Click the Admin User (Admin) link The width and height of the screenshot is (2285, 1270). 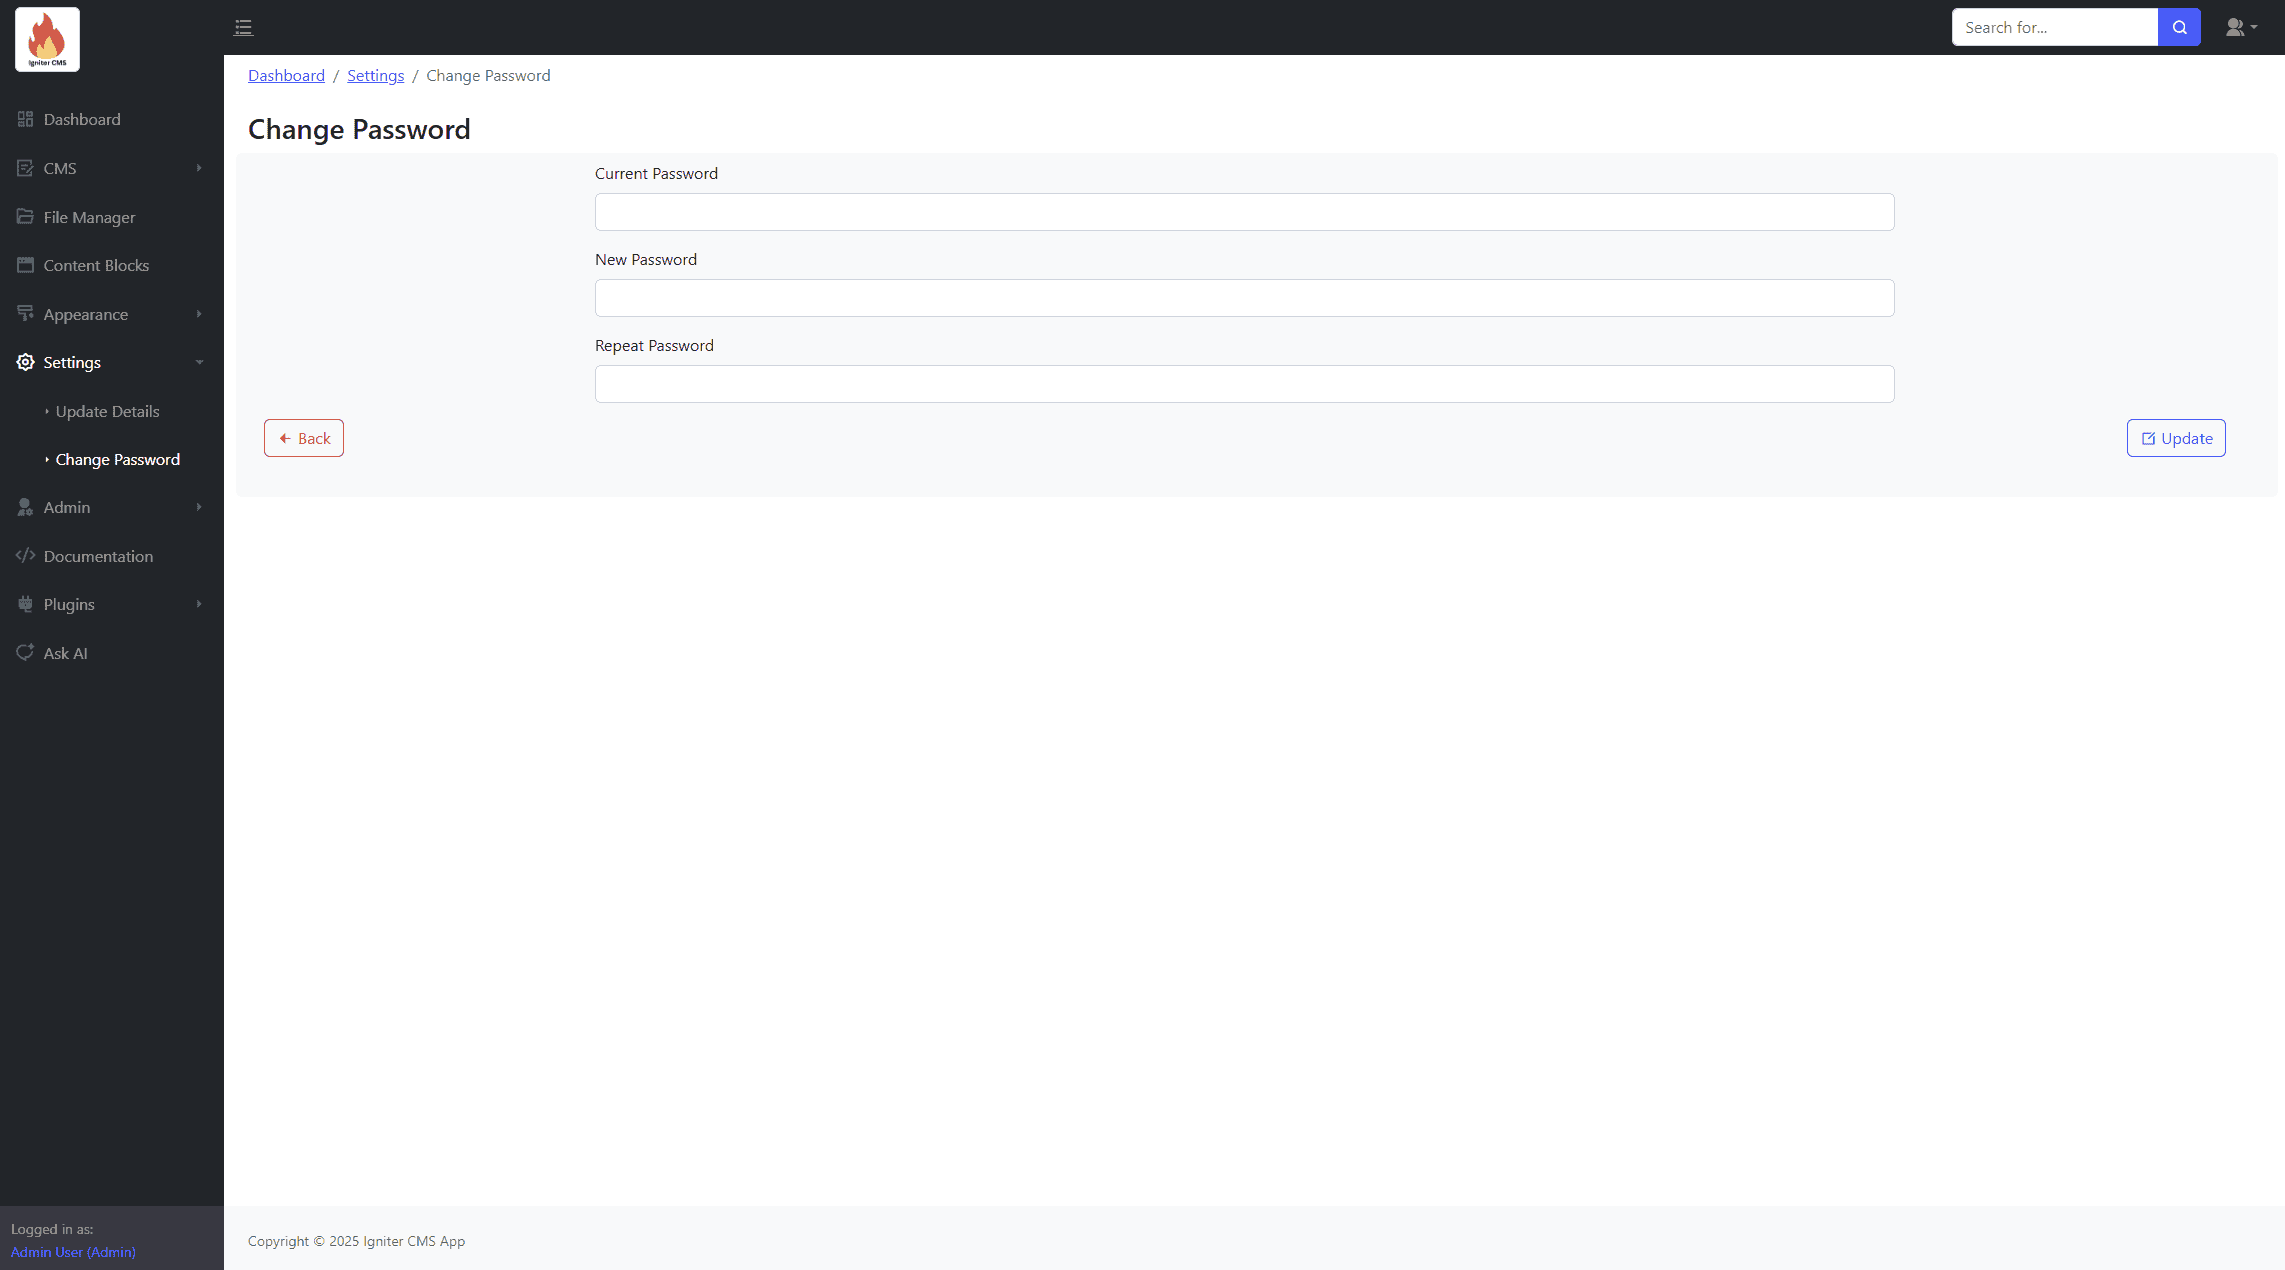tap(73, 1252)
